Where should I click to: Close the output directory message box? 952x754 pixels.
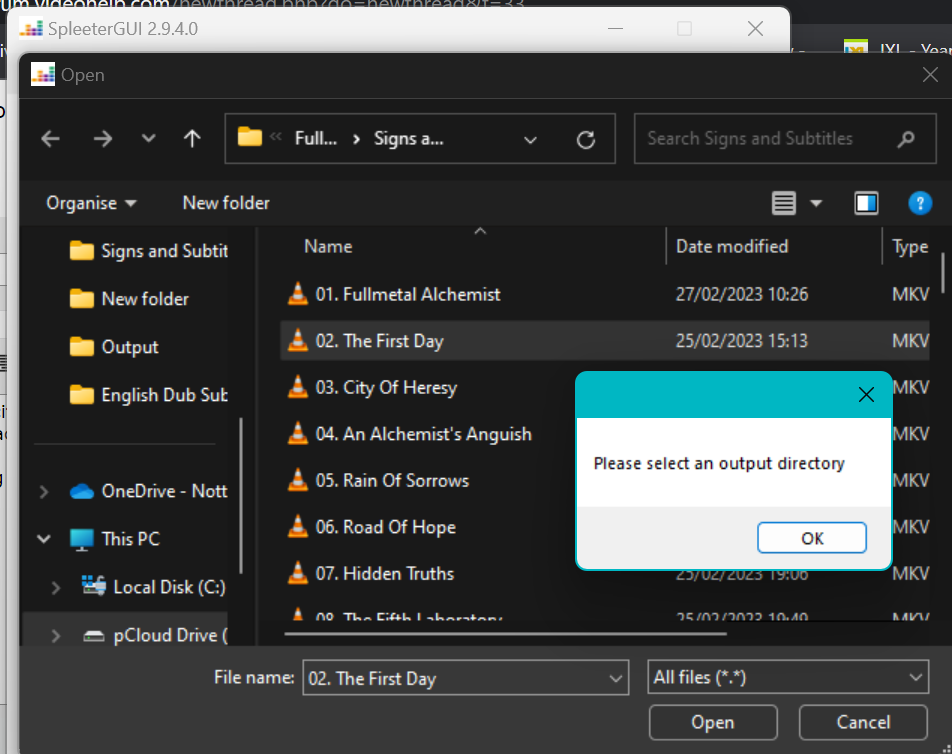click(x=866, y=395)
